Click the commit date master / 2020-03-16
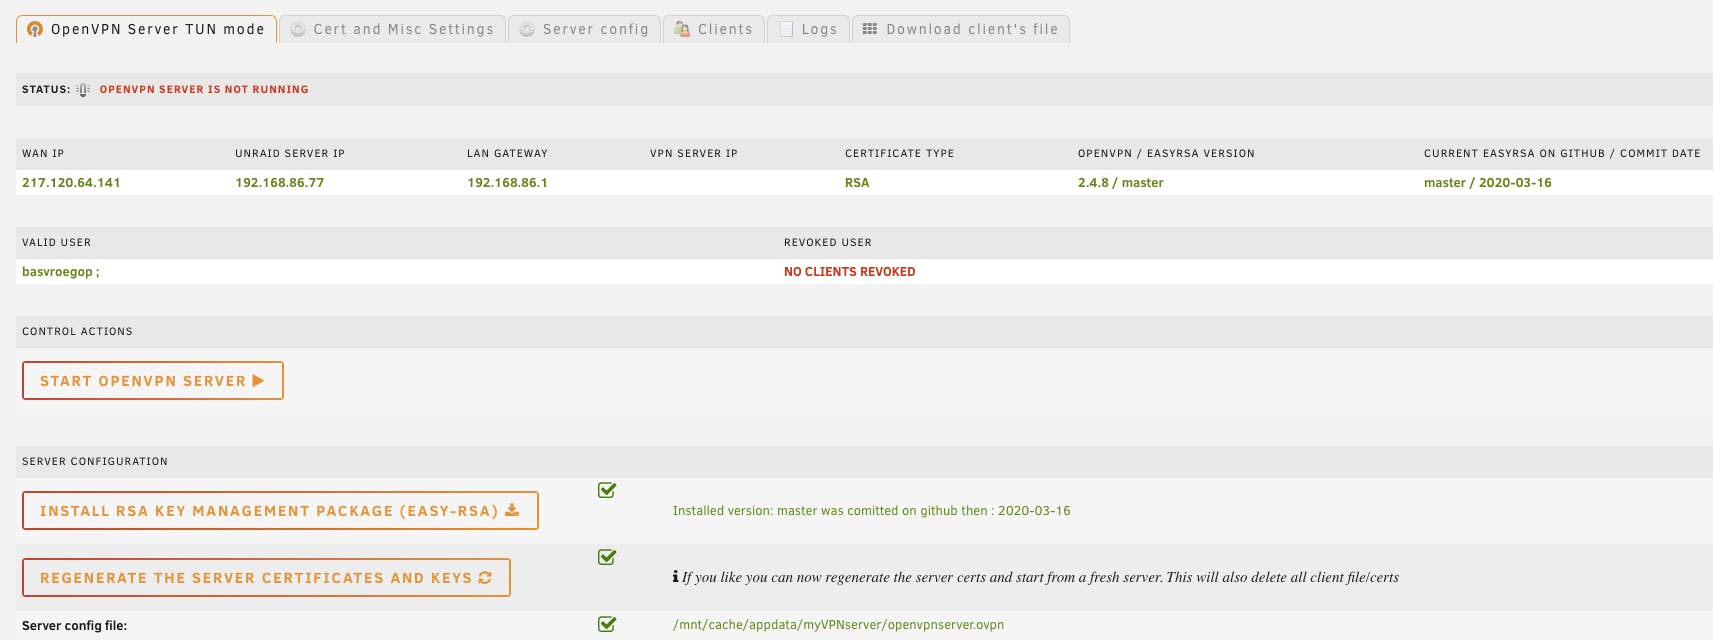The height and width of the screenshot is (640, 1713). [1487, 182]
